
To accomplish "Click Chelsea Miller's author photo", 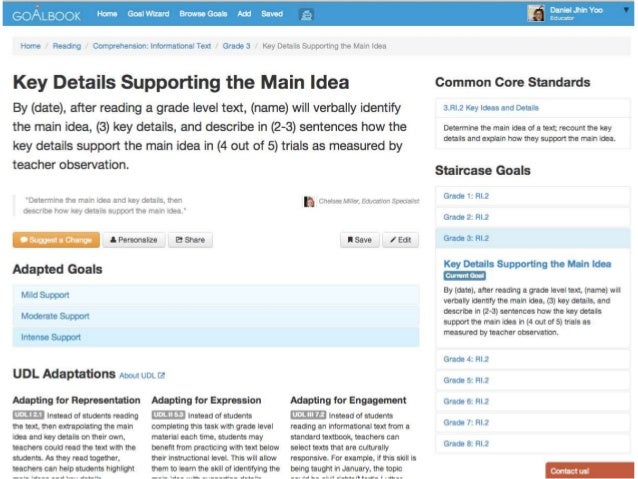I will point(309,201).
